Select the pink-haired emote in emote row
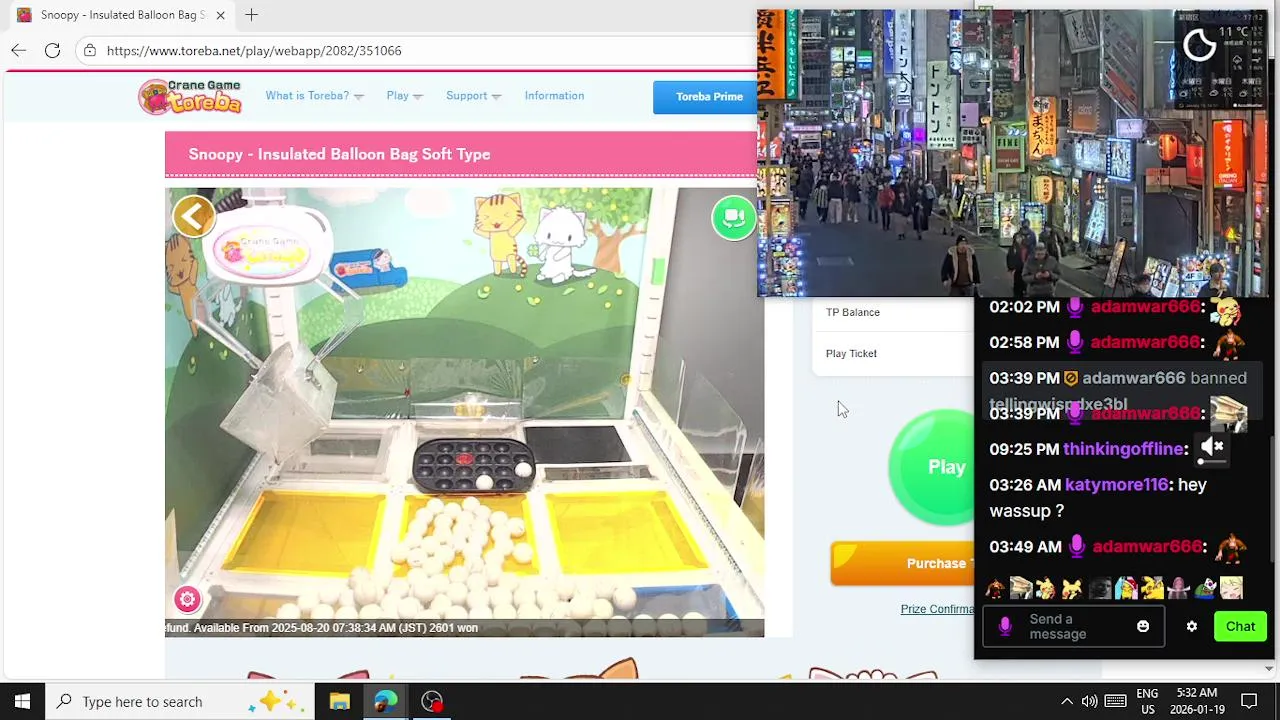The width and height of the screenshot is (1280, 720). click(1178, 588)
